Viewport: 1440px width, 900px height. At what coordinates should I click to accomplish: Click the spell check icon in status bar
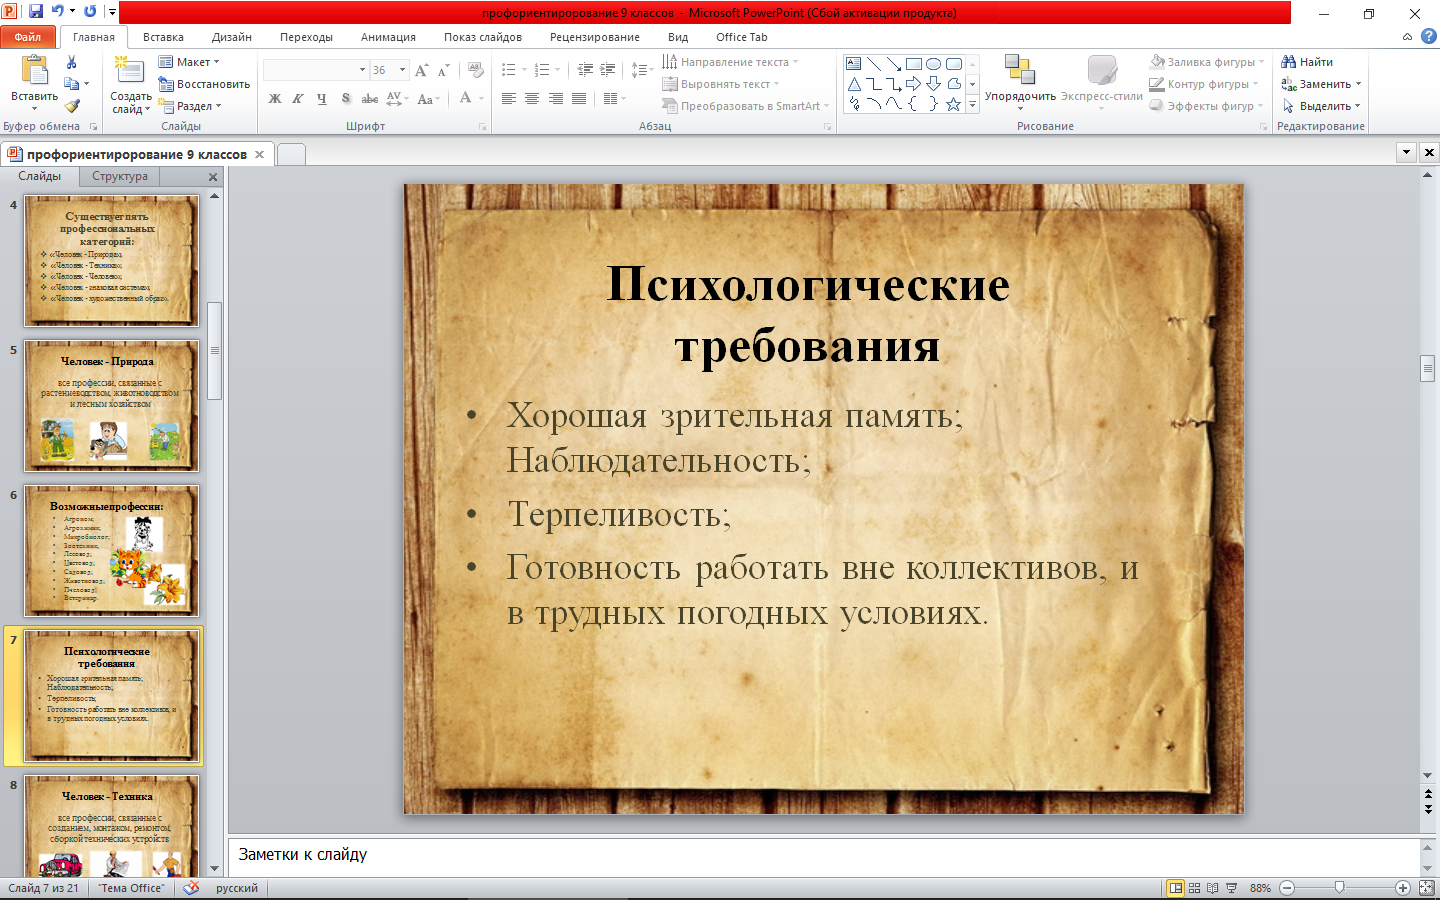pyautogui.click(x=191, y=888)
